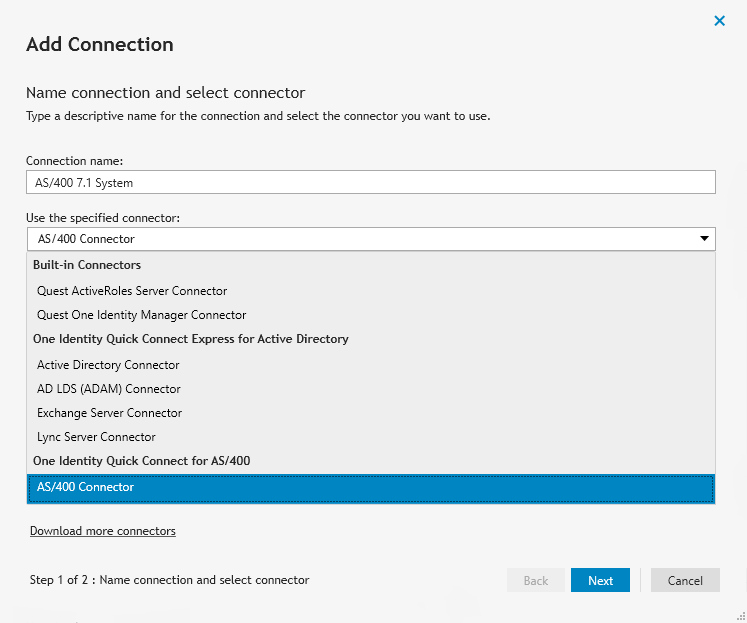Open the Download more connectors link
747x623 pixels.
pyautogui.click(x=103, y=531)
